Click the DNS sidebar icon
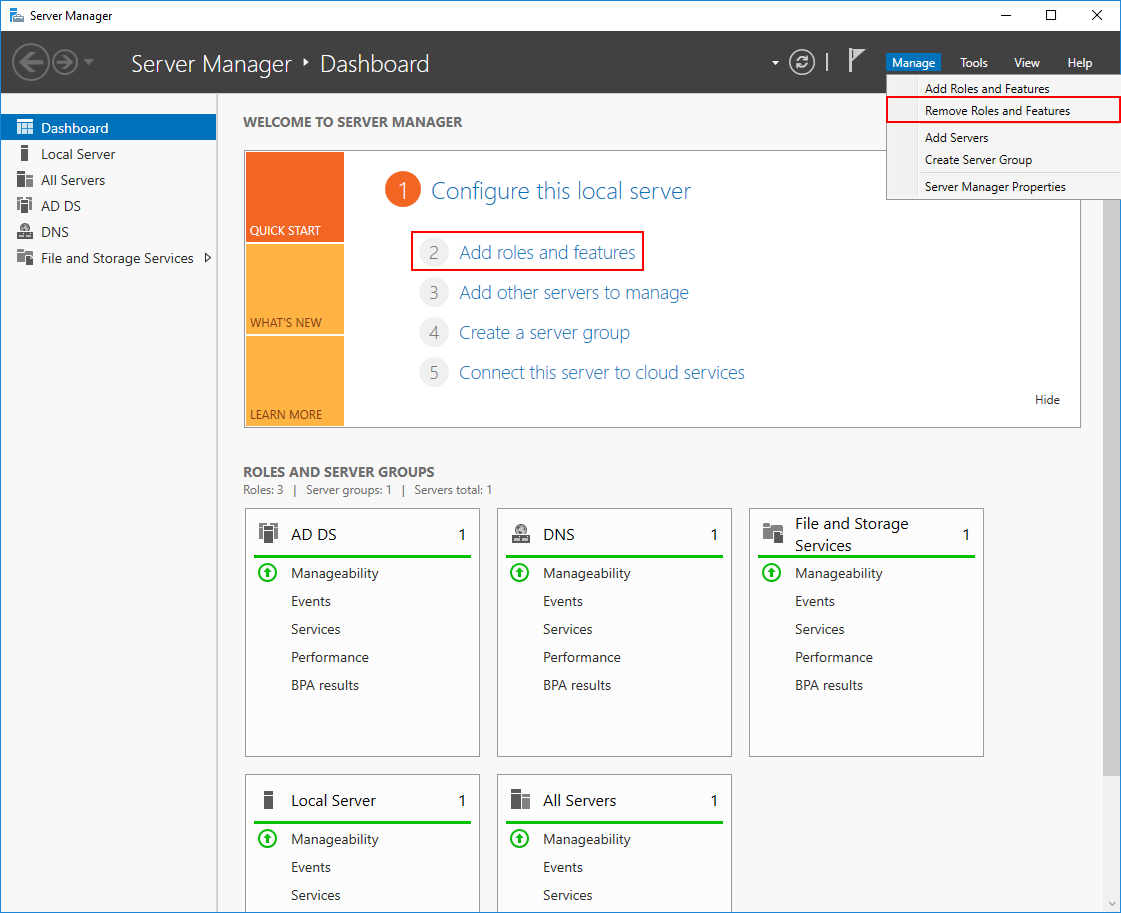1121x913 pixels. [25, 231]
